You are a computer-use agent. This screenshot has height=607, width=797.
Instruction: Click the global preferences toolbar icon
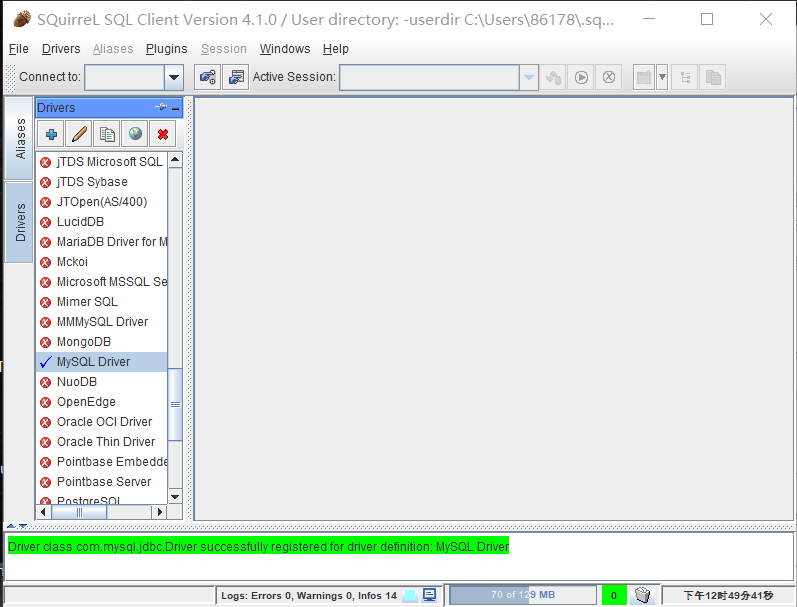[x=207, y=77]
